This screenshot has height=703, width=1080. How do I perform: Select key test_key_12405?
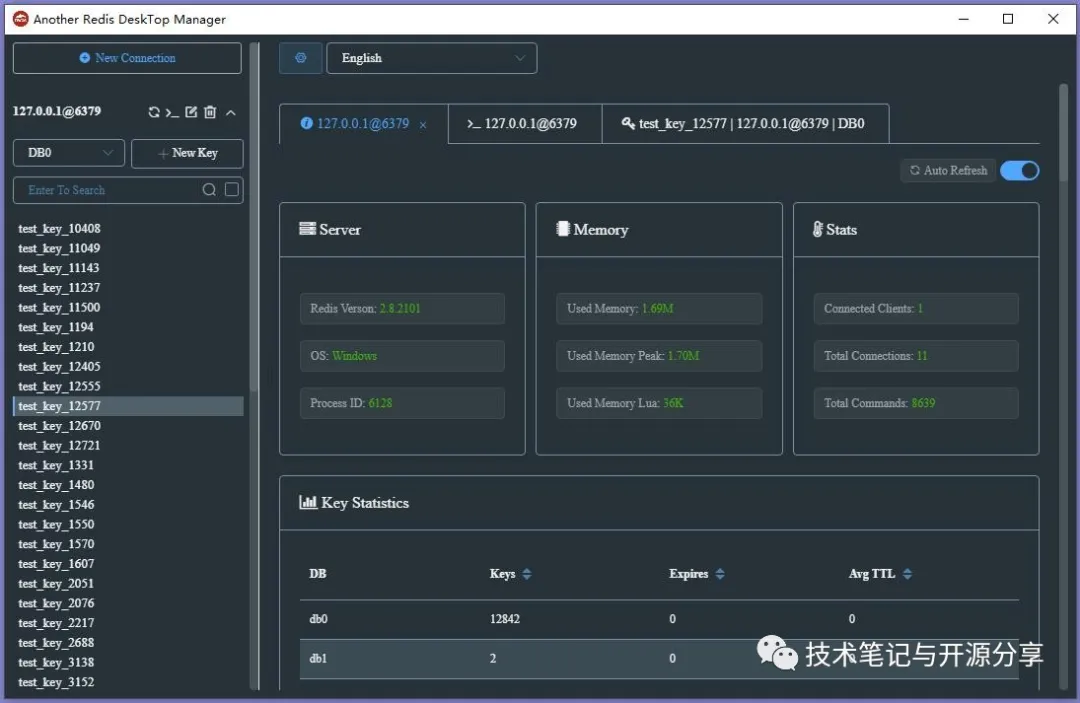click(128, 366)
